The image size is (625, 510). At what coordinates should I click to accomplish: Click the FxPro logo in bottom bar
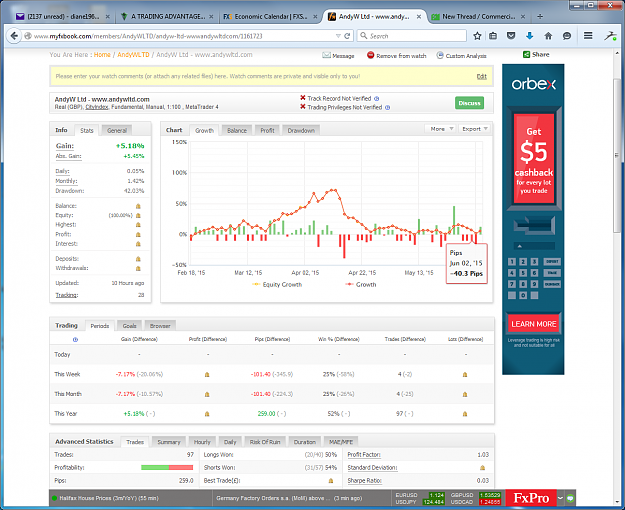(531, 498)
